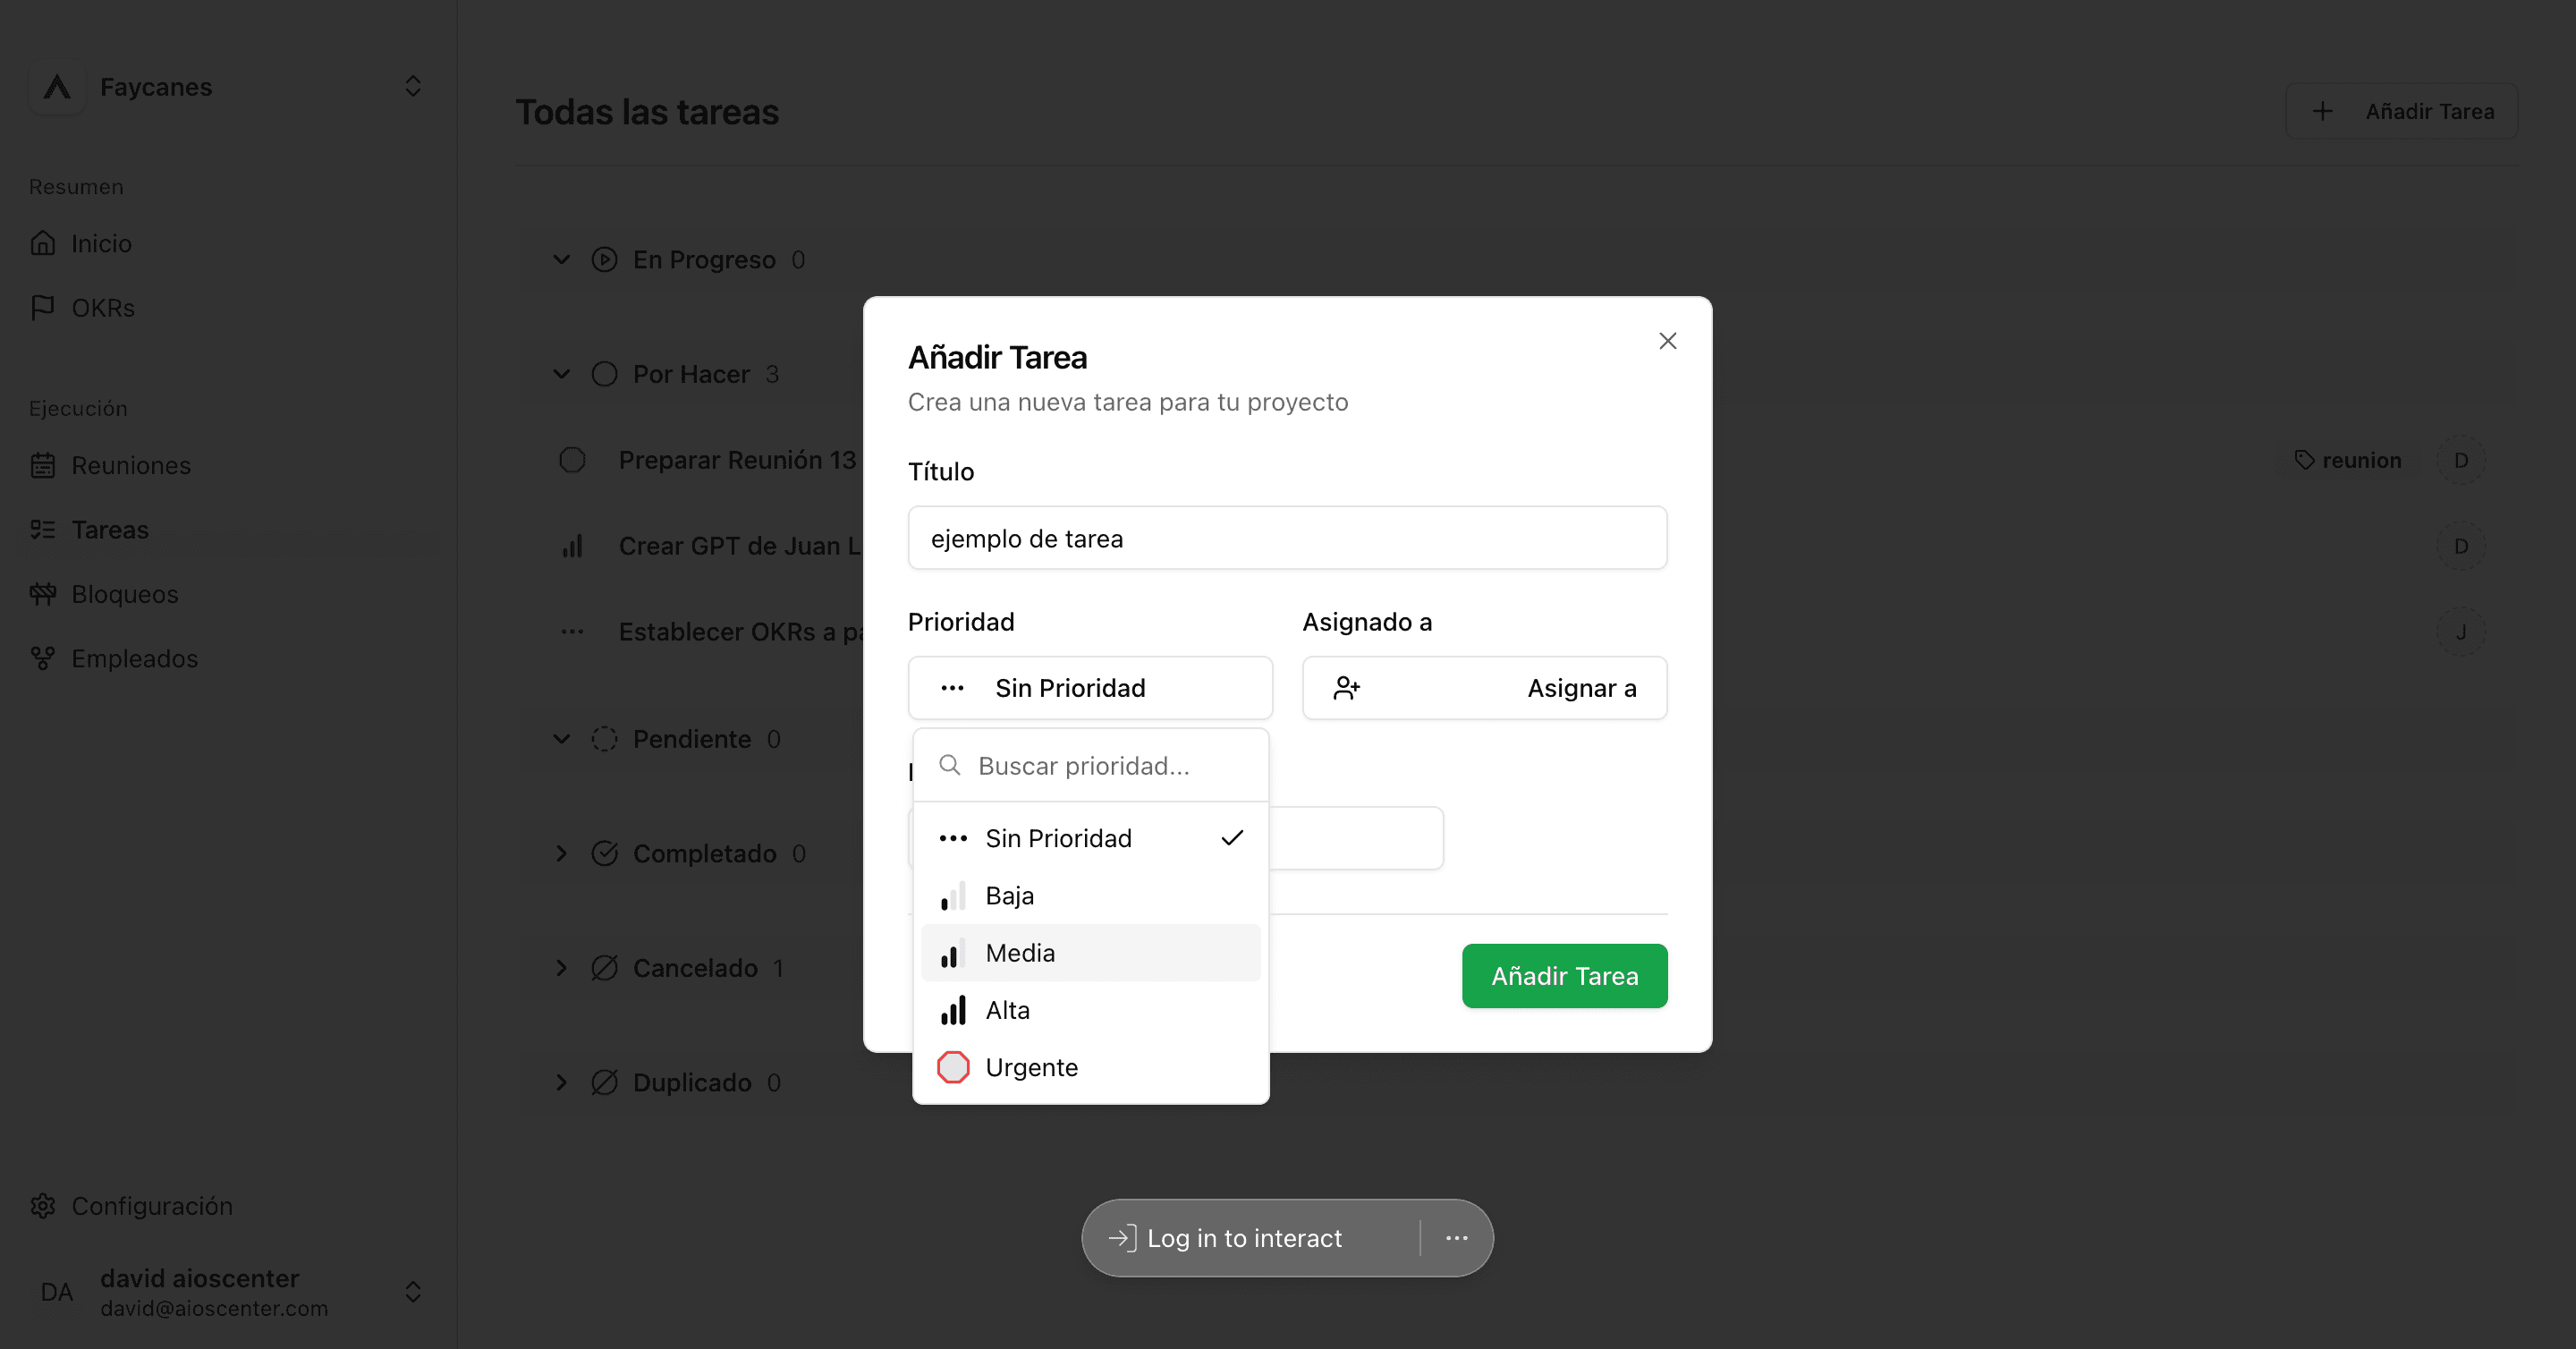Click the assign-user icon in Asignar a
The image size is (2576, 1349).
click(1347, 688)
